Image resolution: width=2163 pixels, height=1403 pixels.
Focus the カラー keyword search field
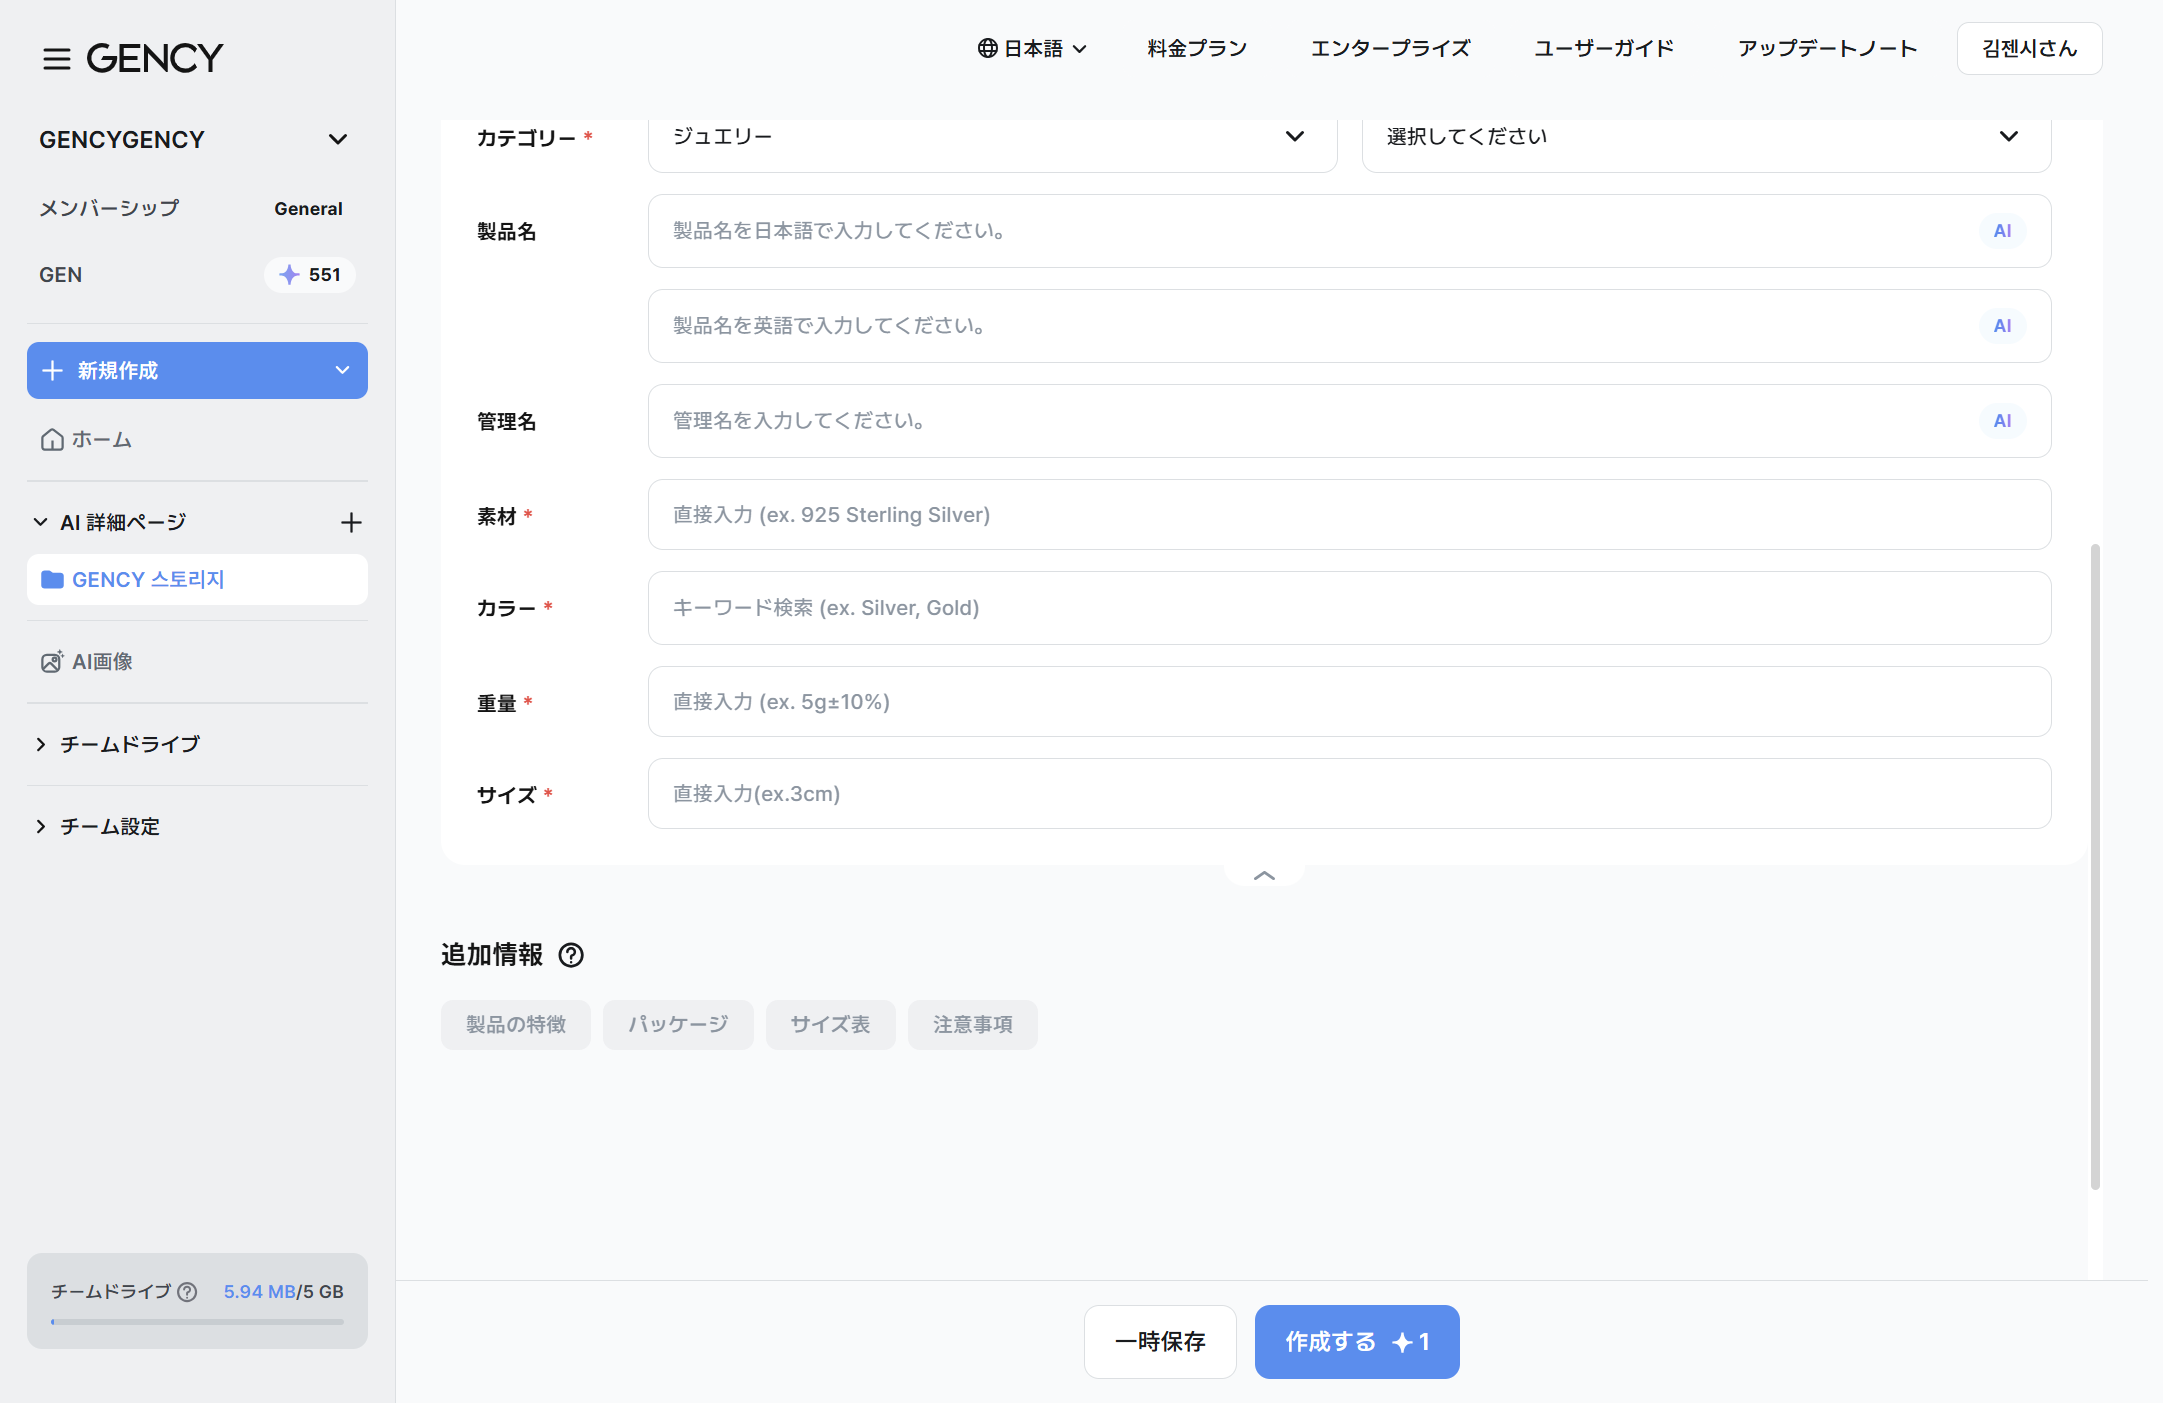tap(1349, 608)
